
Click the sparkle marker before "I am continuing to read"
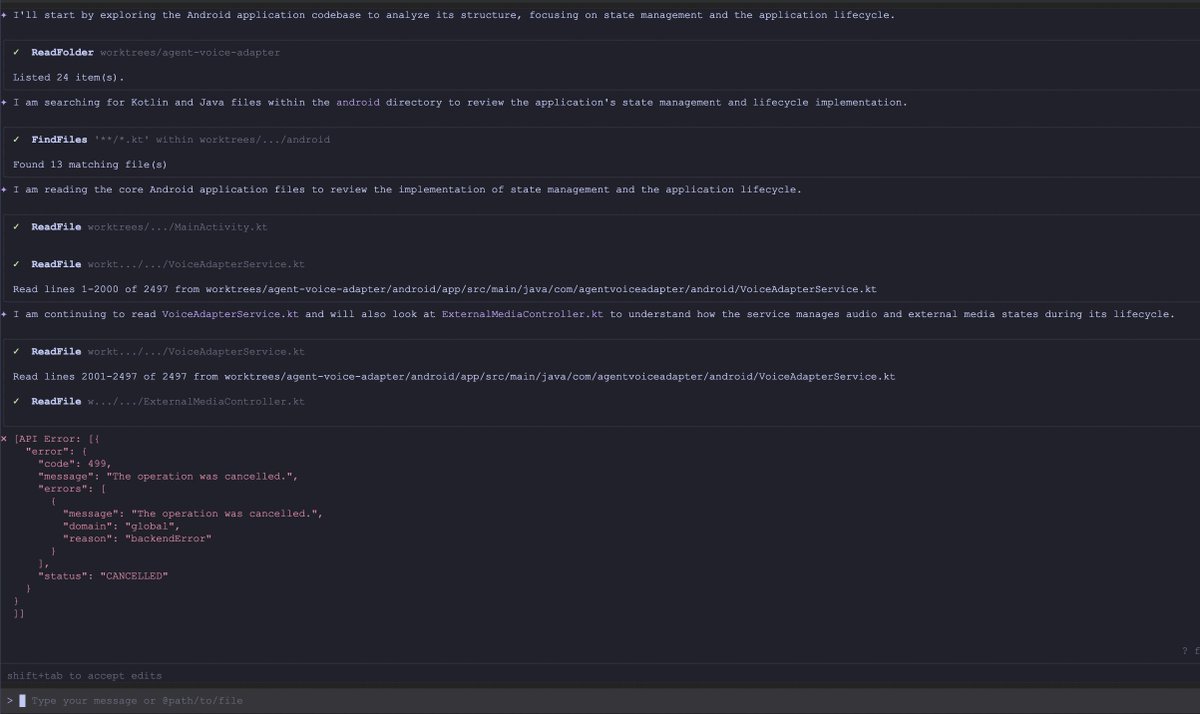point(4,315)
